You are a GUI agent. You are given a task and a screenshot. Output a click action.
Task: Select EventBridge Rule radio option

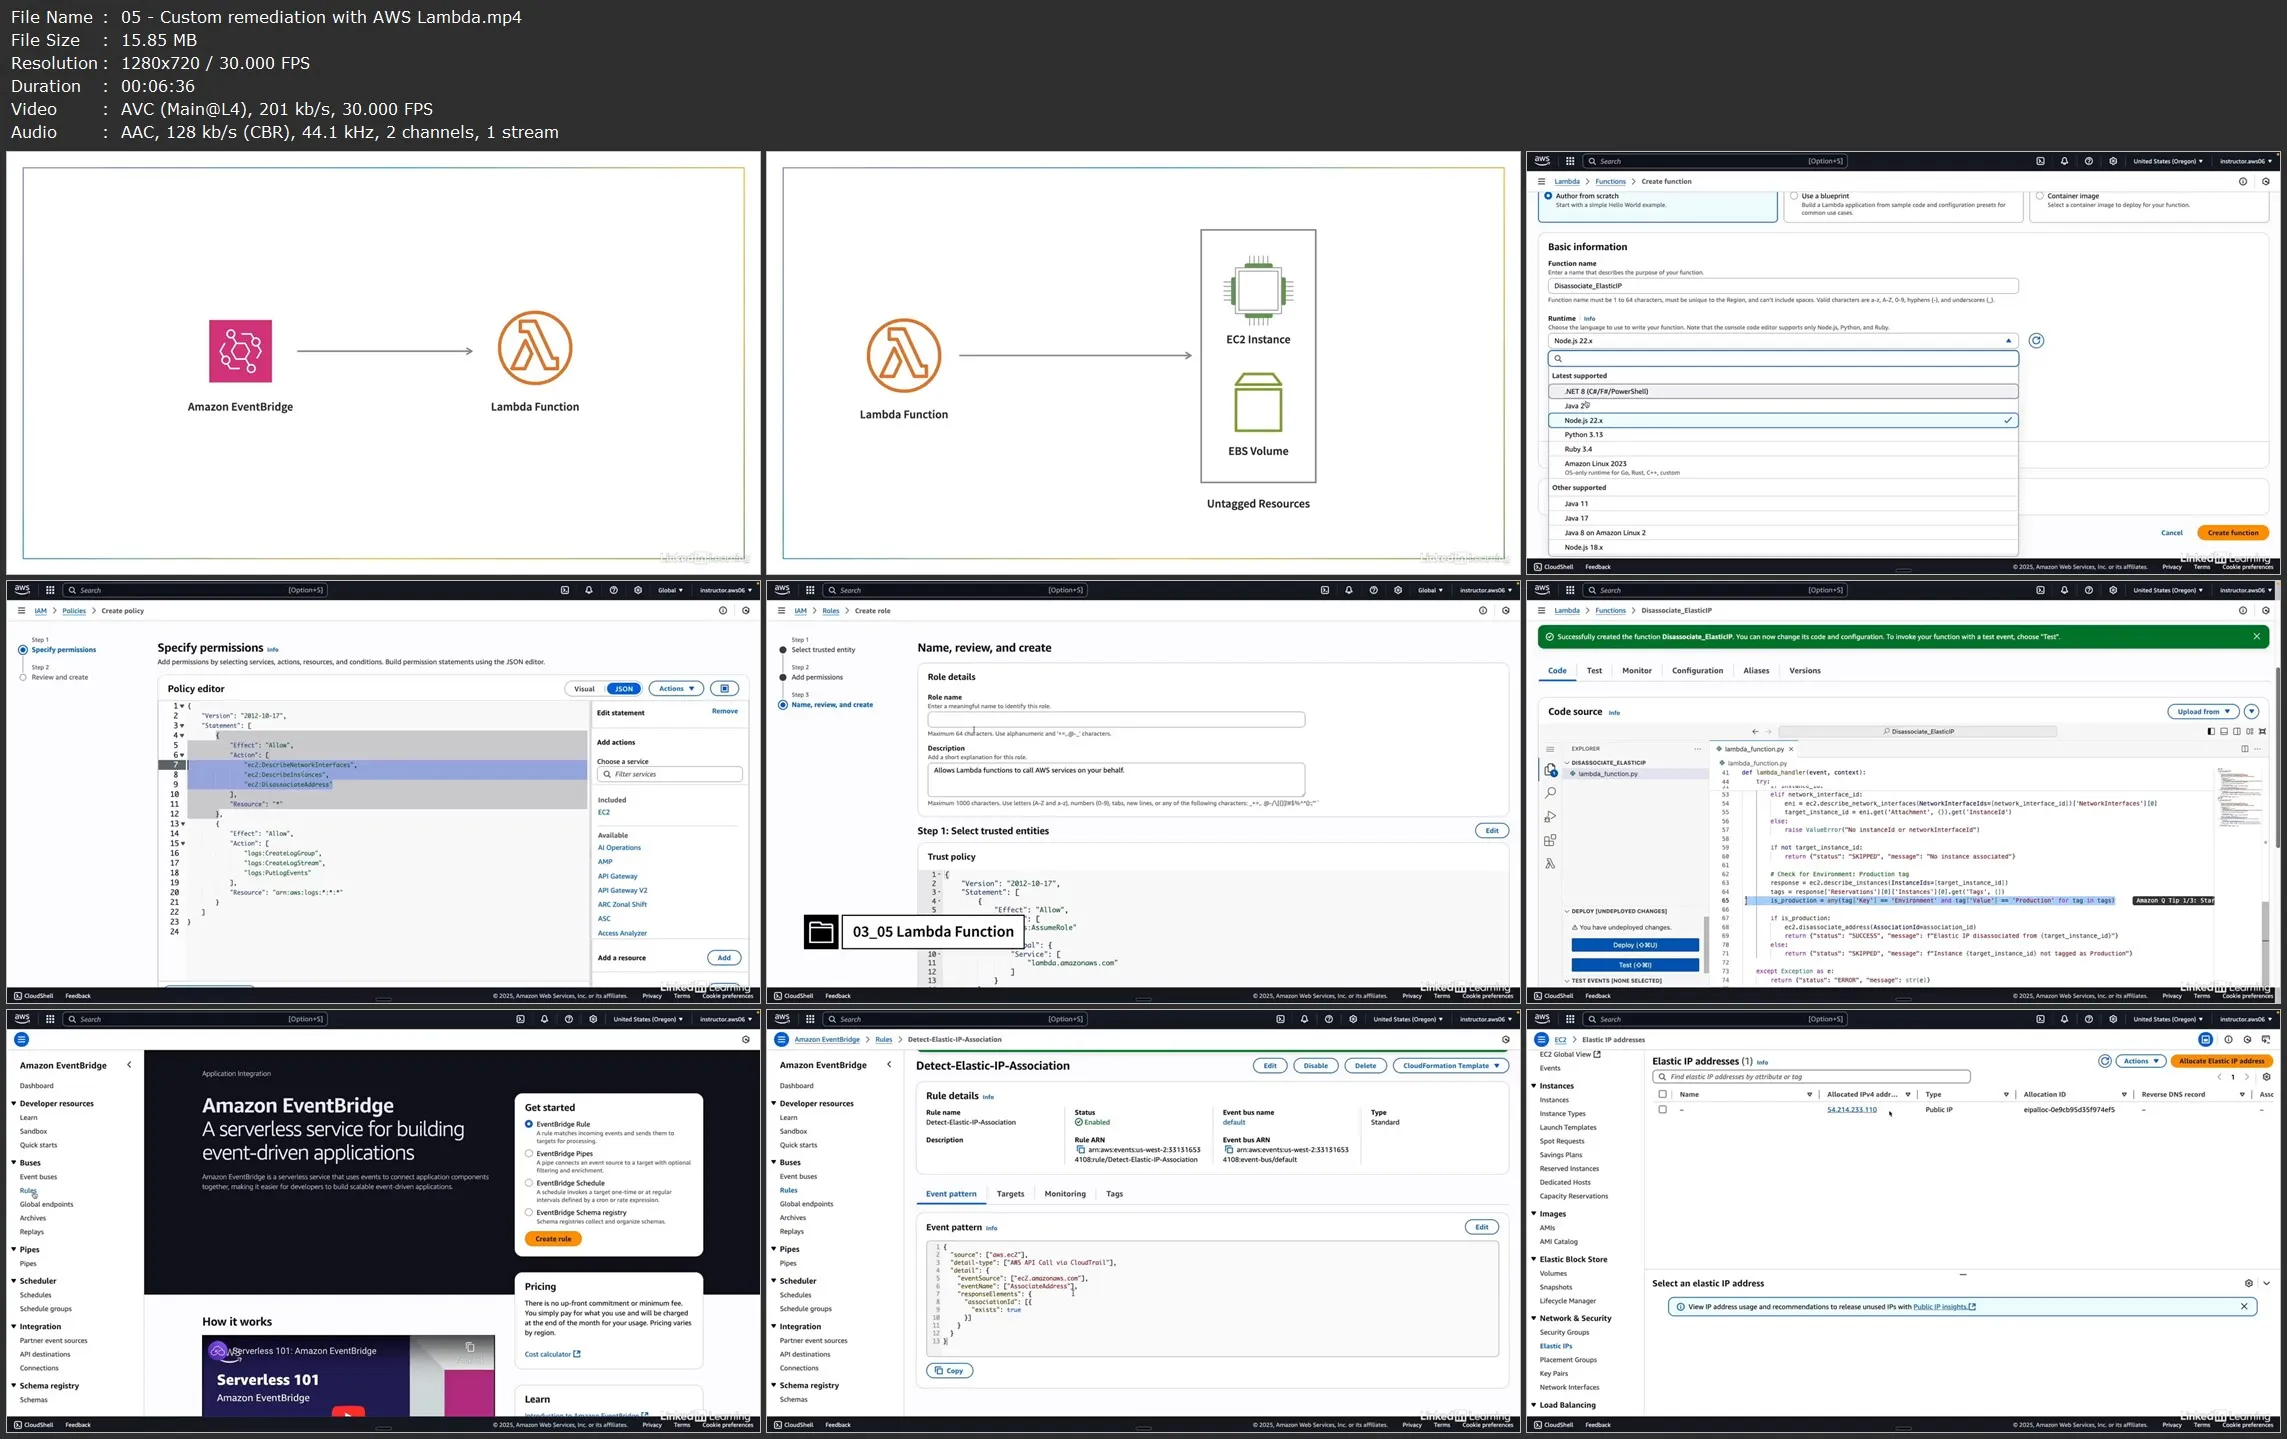[529, 1124]
